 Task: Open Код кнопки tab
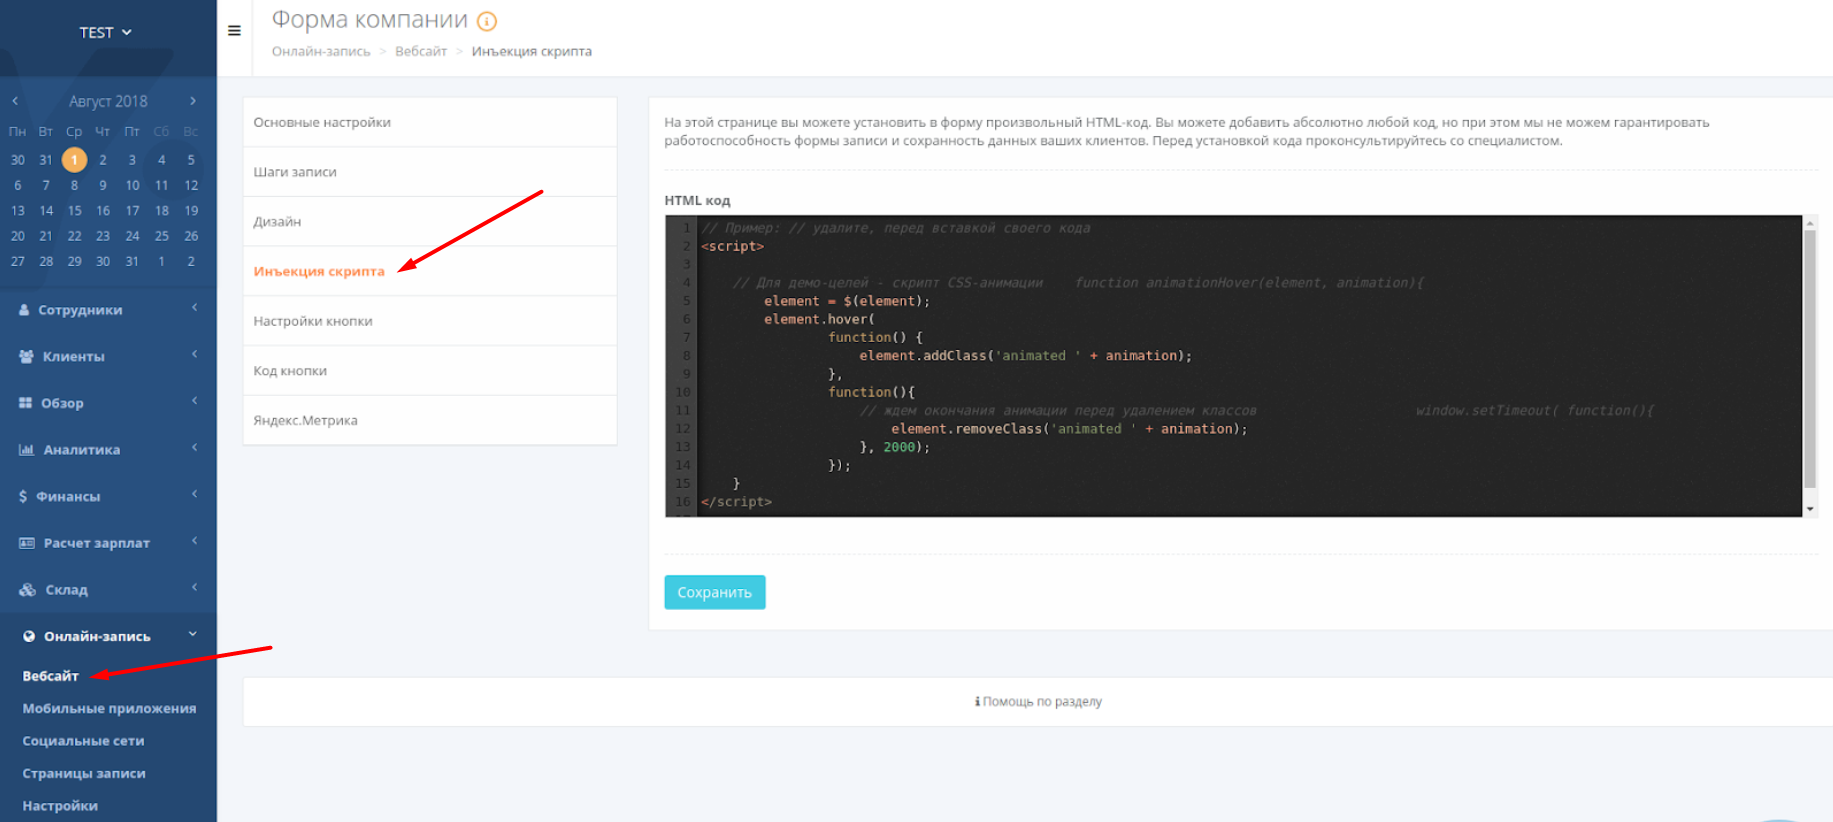pos(430,371)
